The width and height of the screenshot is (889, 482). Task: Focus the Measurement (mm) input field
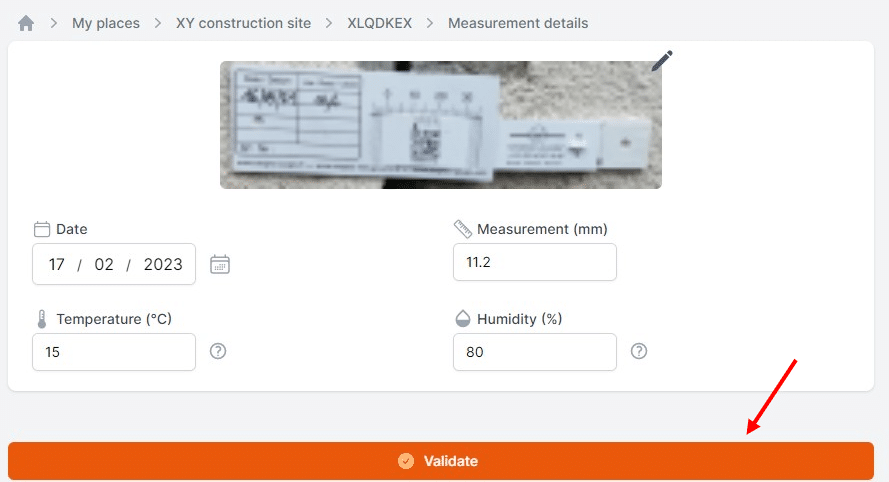pyautogui.click(x=535, y=262)
